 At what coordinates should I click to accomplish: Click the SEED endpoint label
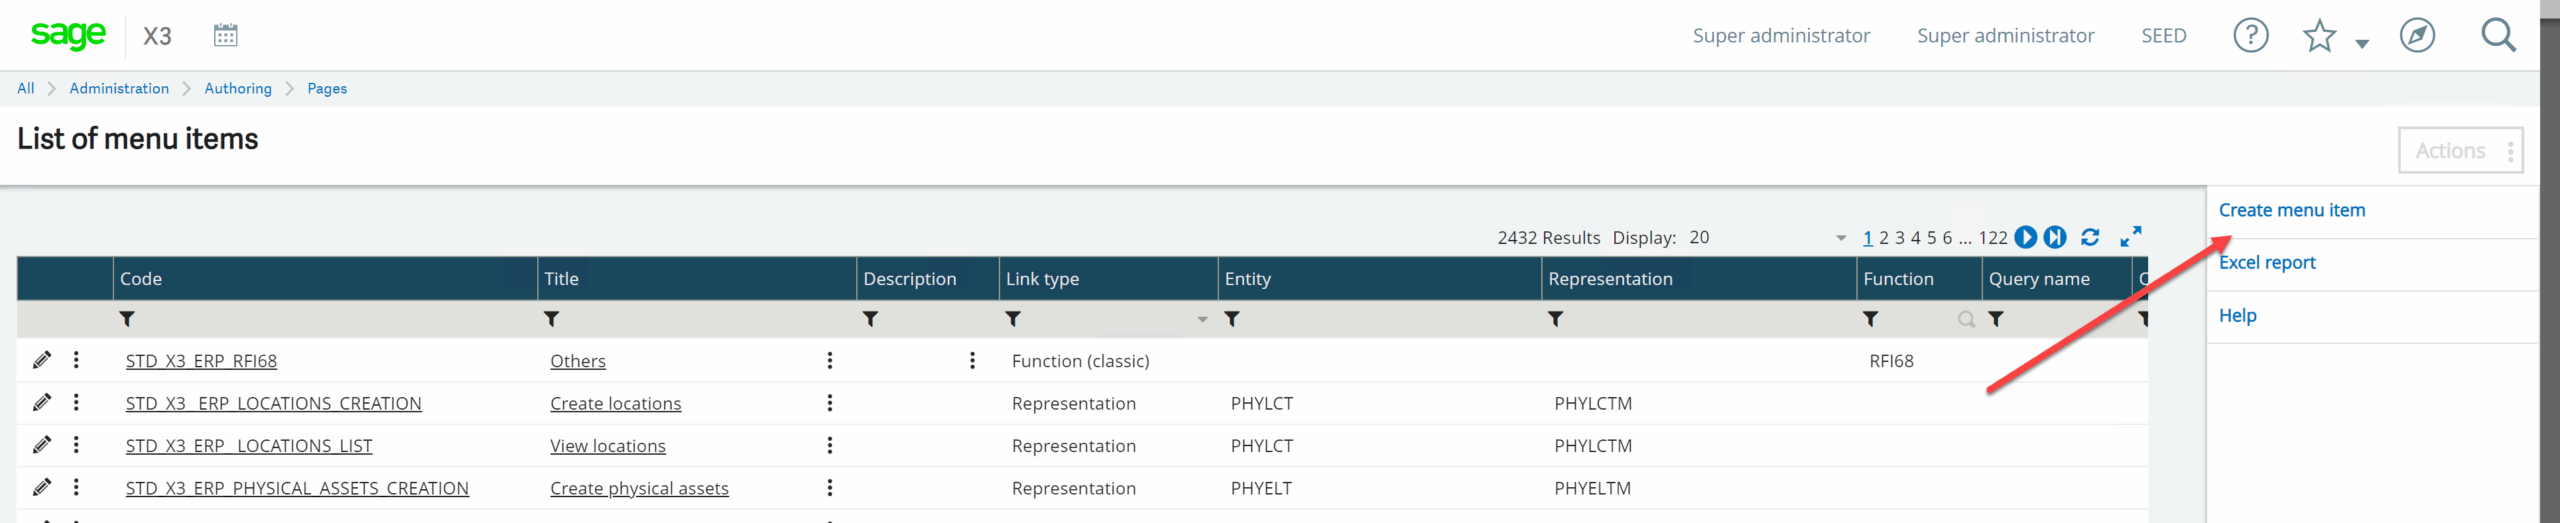coord(2164,36)
